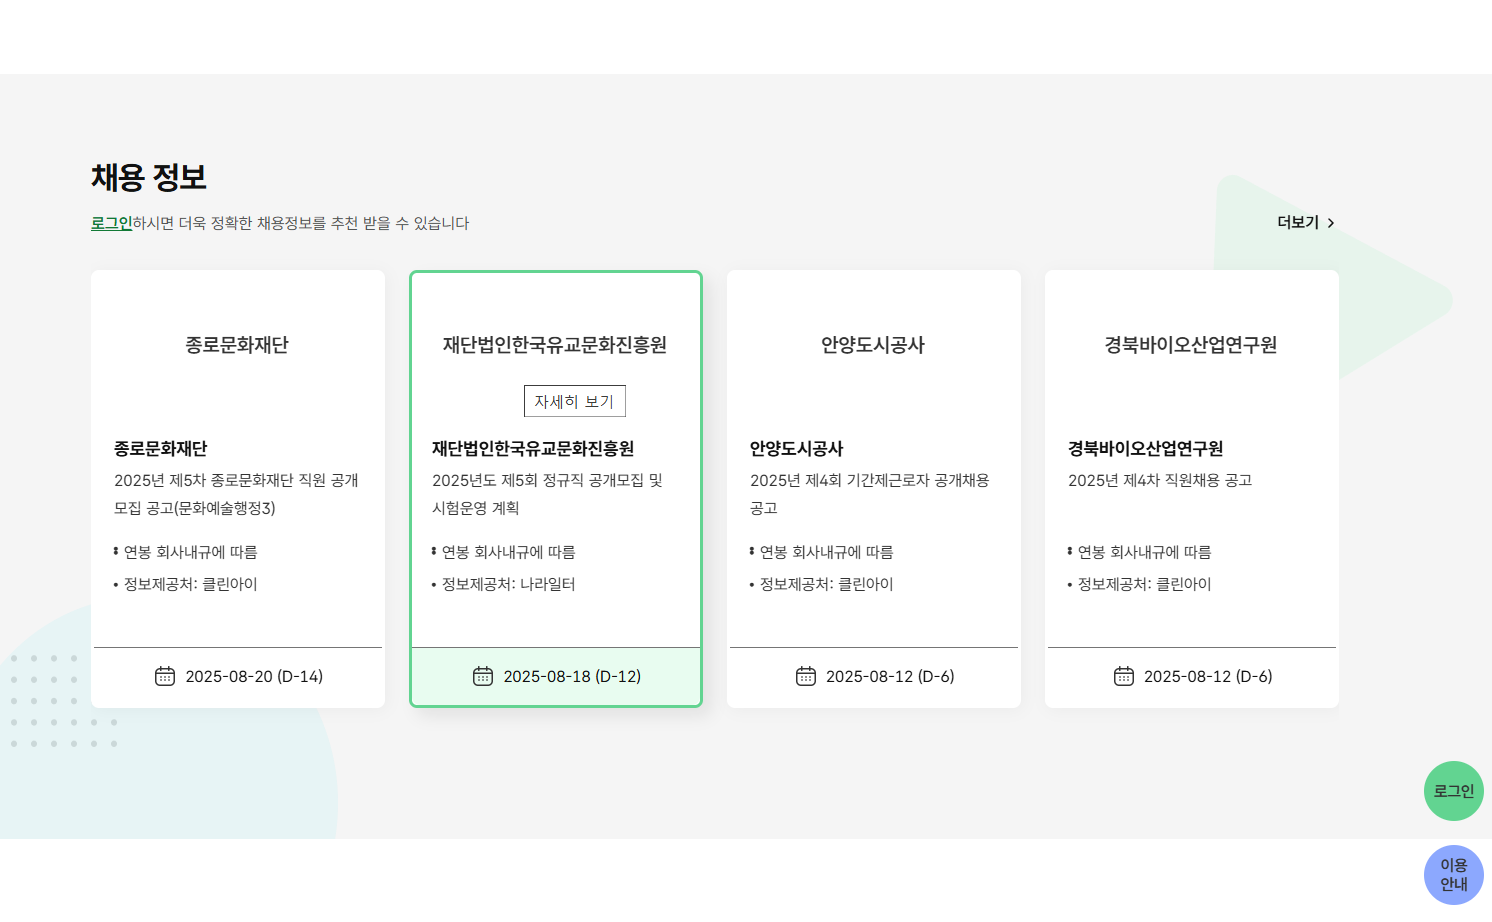Open the 경북바이오산업연구원 card header title

click(x=1191, y=345)
